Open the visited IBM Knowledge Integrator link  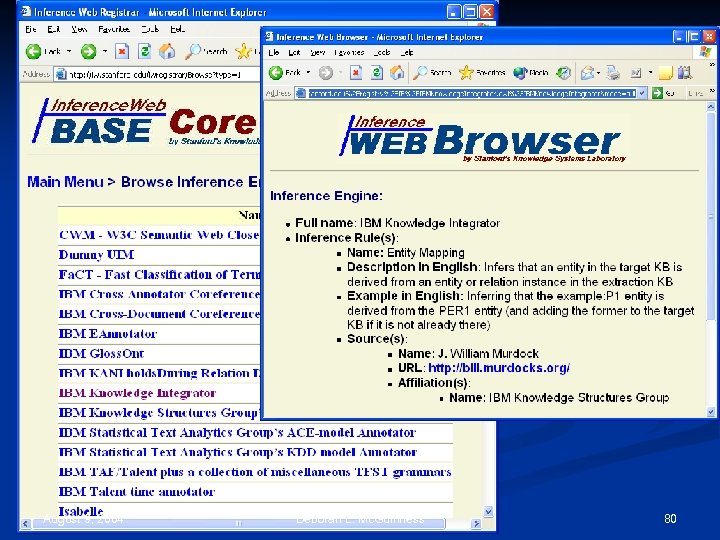[137, 393]
